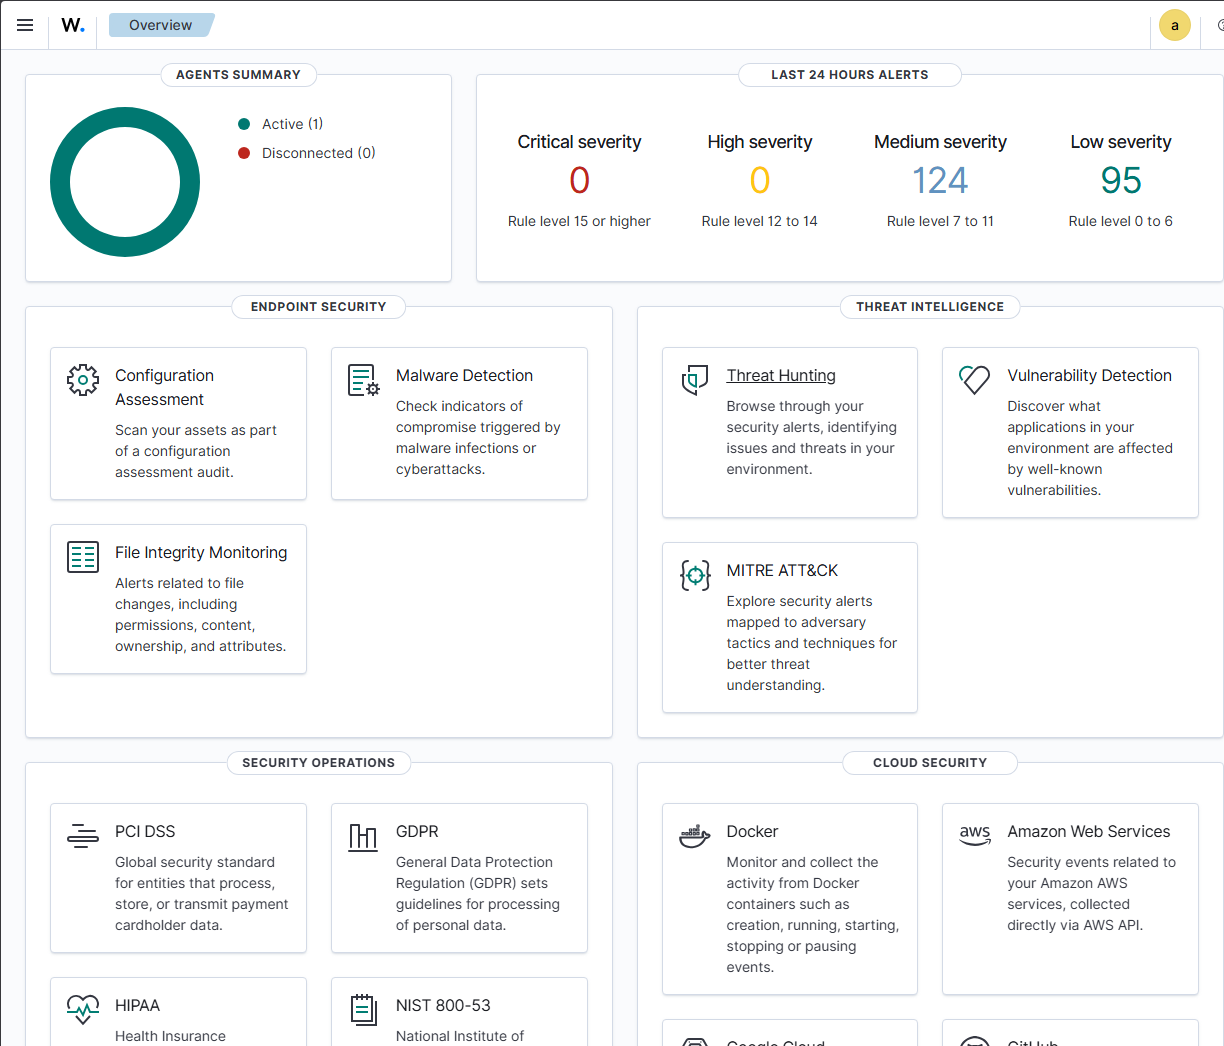Click the Wazuh logo in the header
This screenshot has height=1046, width=1224.
click(x=72, y=24)
